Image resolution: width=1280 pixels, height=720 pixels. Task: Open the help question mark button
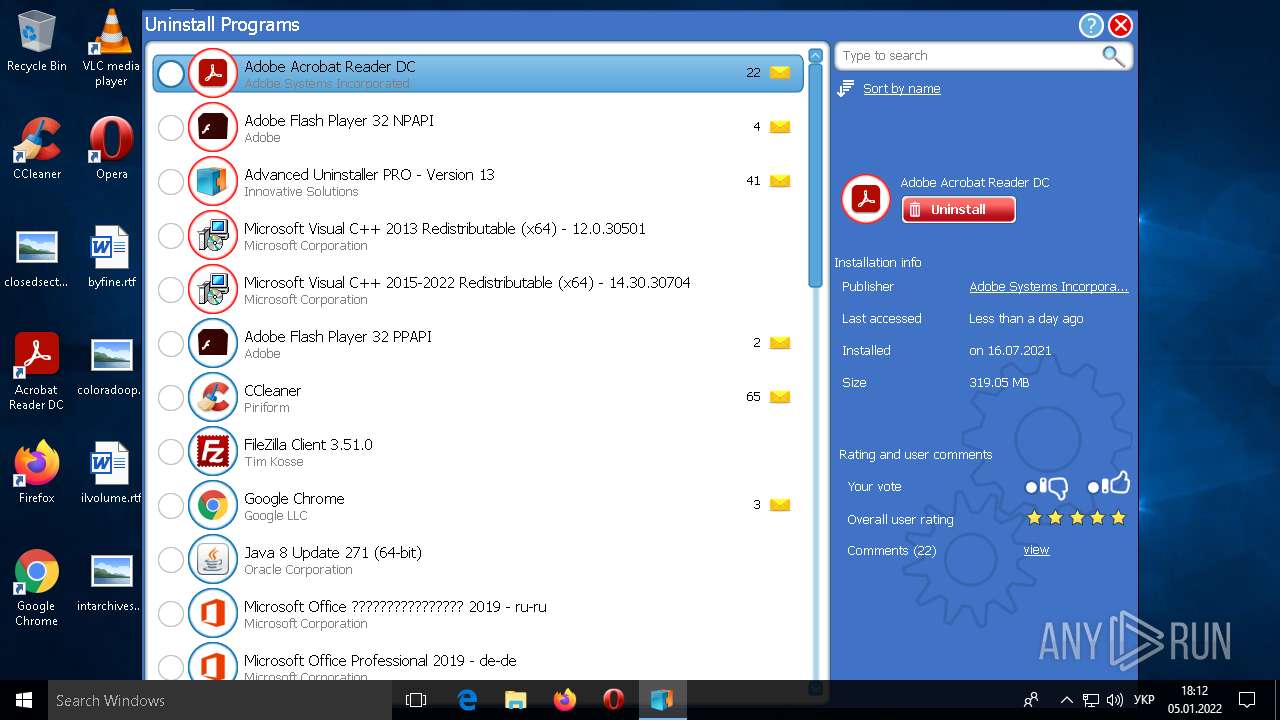pos(1091,25)
